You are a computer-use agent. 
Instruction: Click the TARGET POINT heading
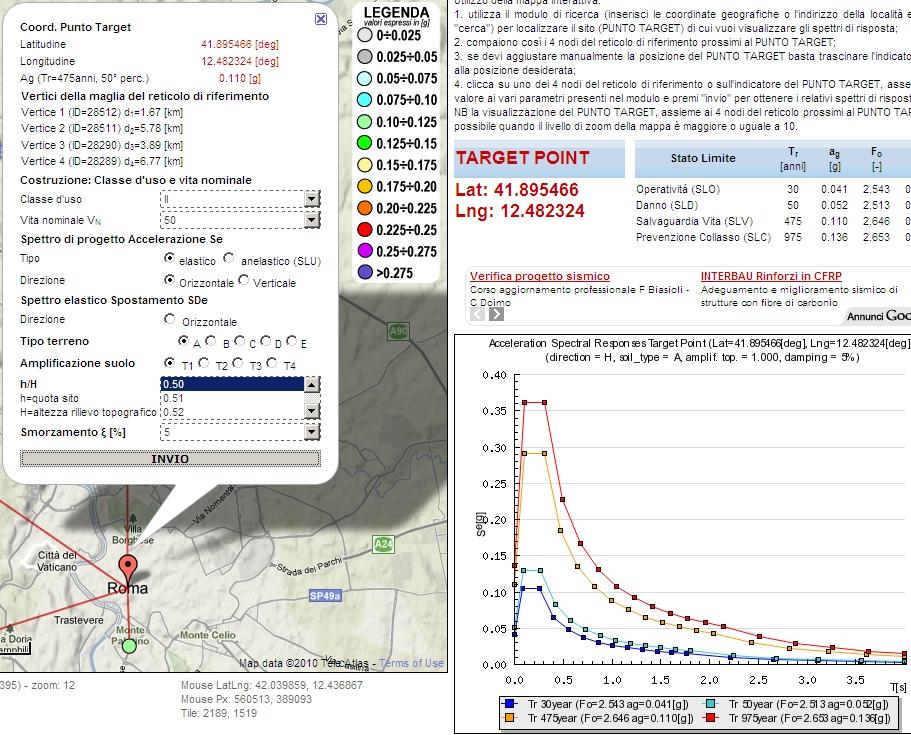[x=523, y=158]
